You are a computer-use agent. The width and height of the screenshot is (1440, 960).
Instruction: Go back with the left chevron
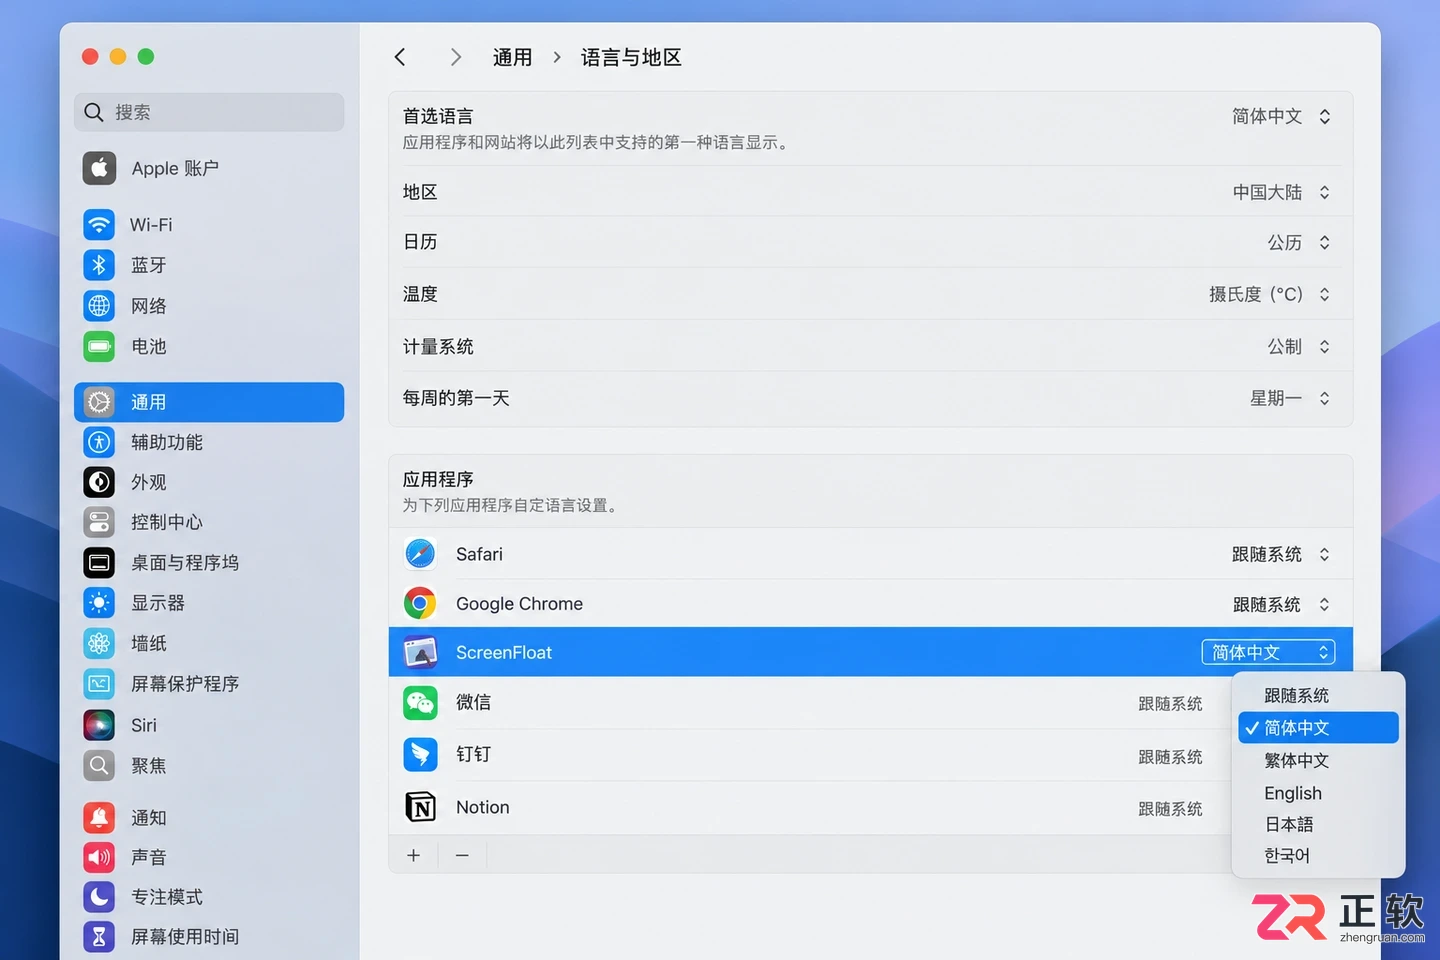[400, 57]
